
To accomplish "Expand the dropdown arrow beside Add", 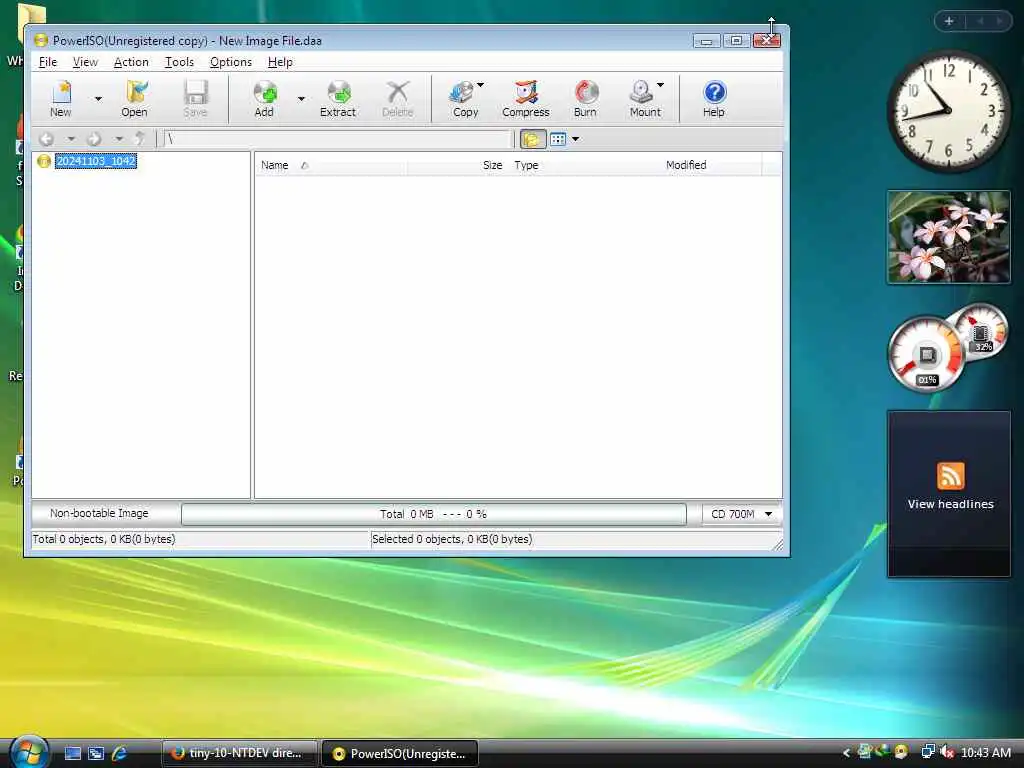I will tap(301, 99).
